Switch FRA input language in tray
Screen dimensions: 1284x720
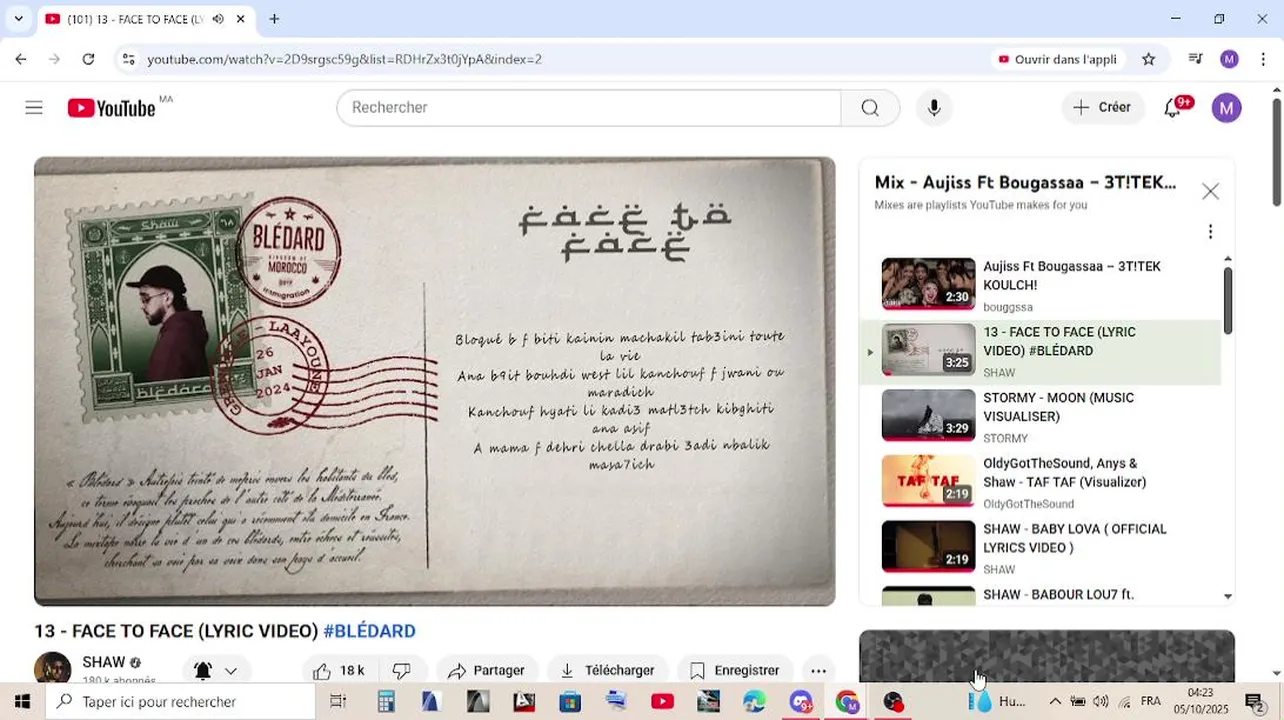[x=1151, y=701]
